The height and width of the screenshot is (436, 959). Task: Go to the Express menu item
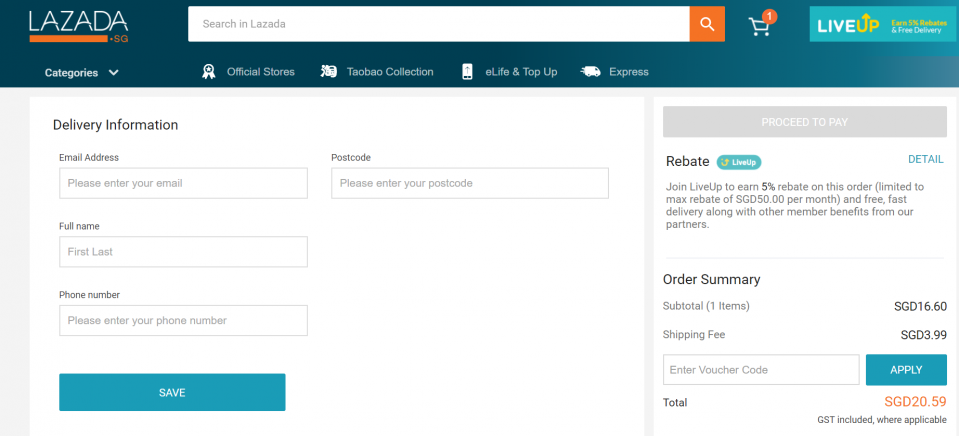pos(628,72)
